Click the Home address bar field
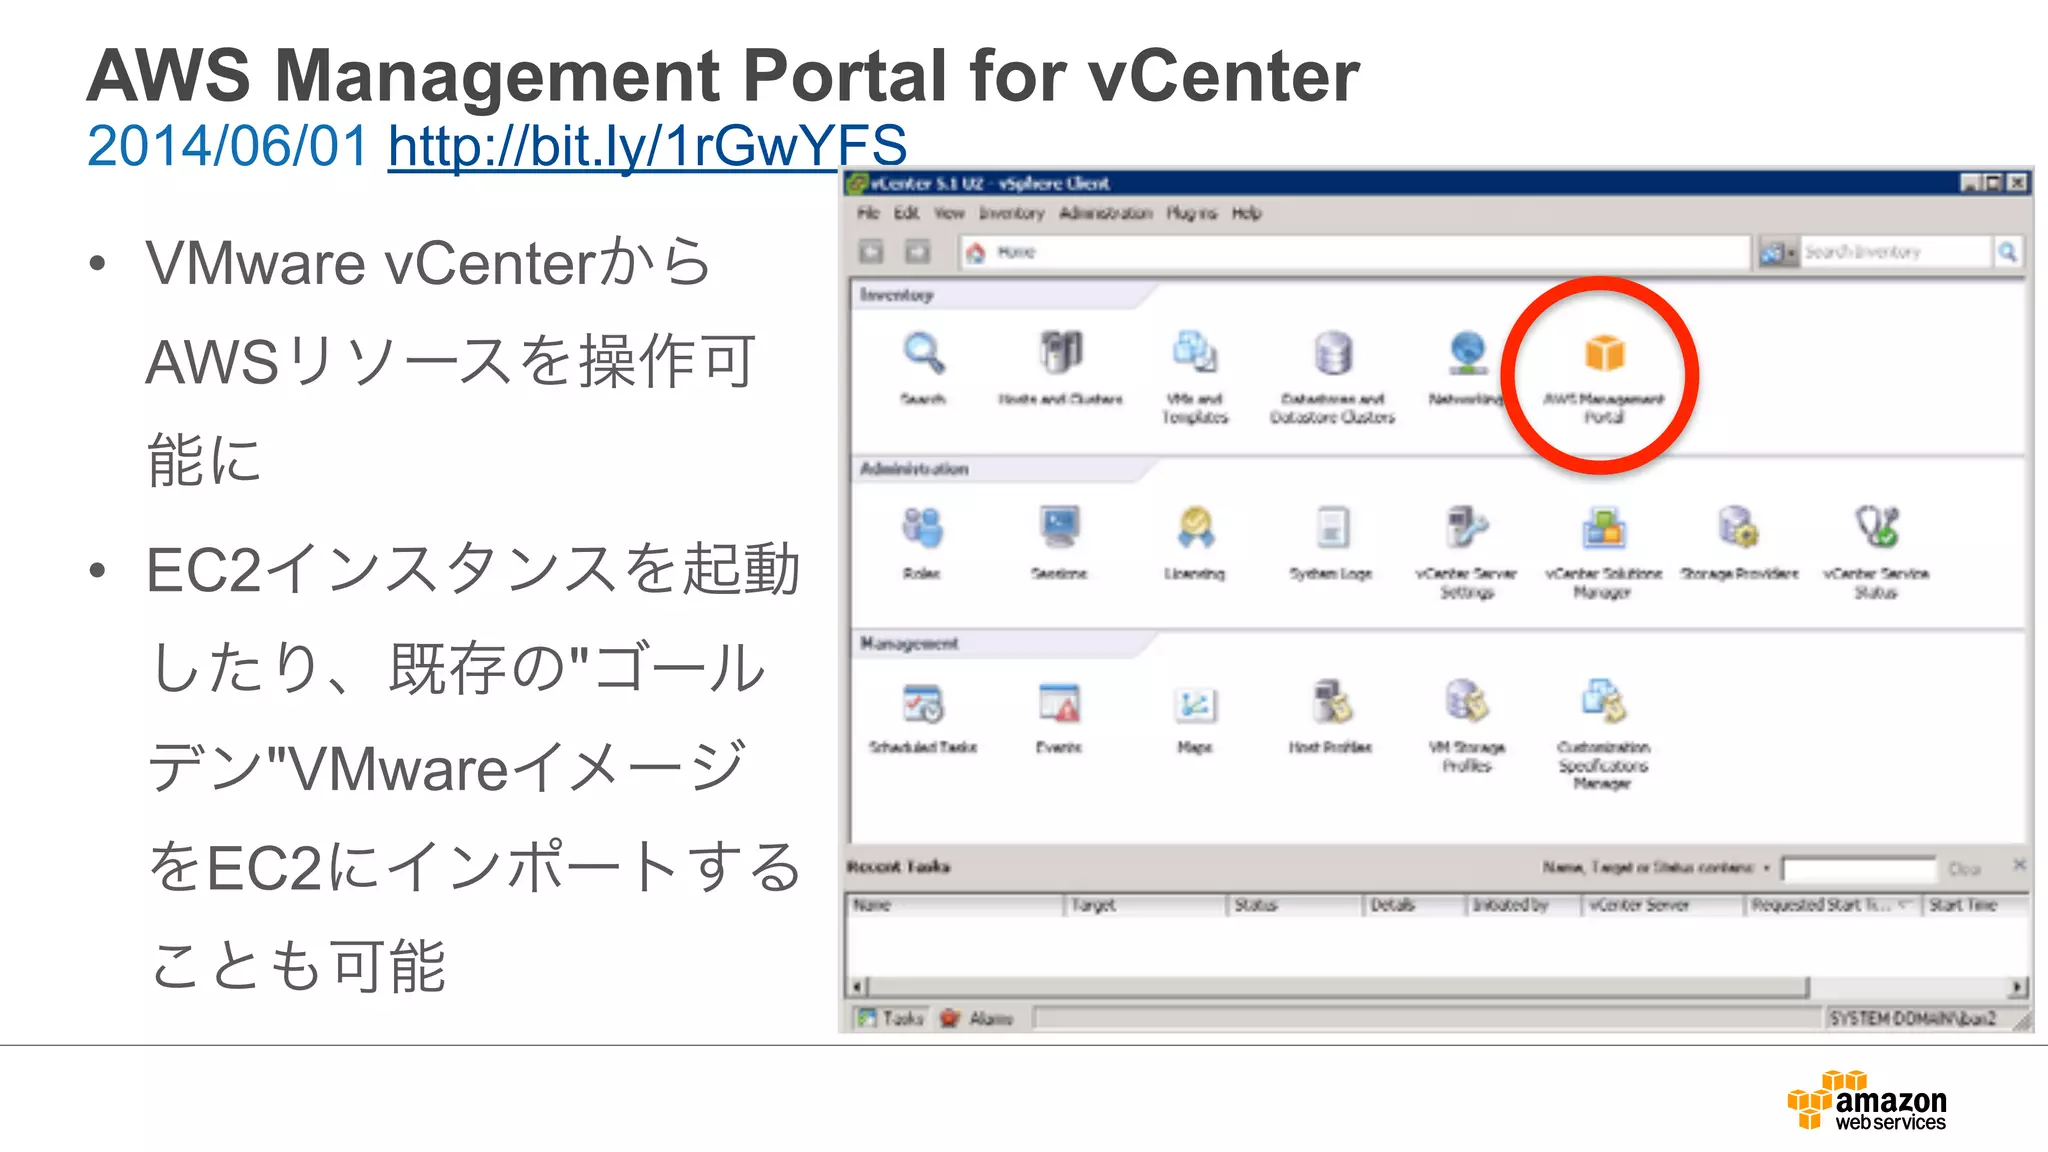The image size is (2048, 1152). coord(1355,252)
